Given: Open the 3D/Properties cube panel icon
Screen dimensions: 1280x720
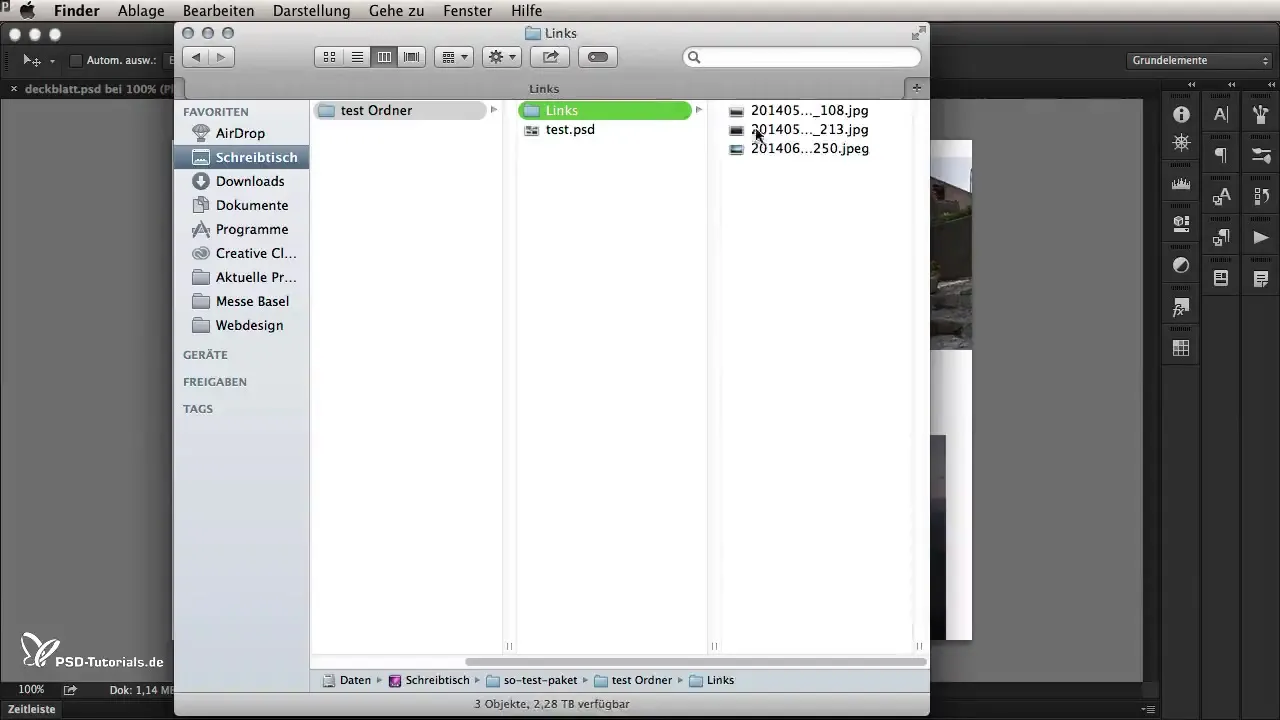Looking at the screenshot, I should pyautogui.click(x=1181, y=224).
